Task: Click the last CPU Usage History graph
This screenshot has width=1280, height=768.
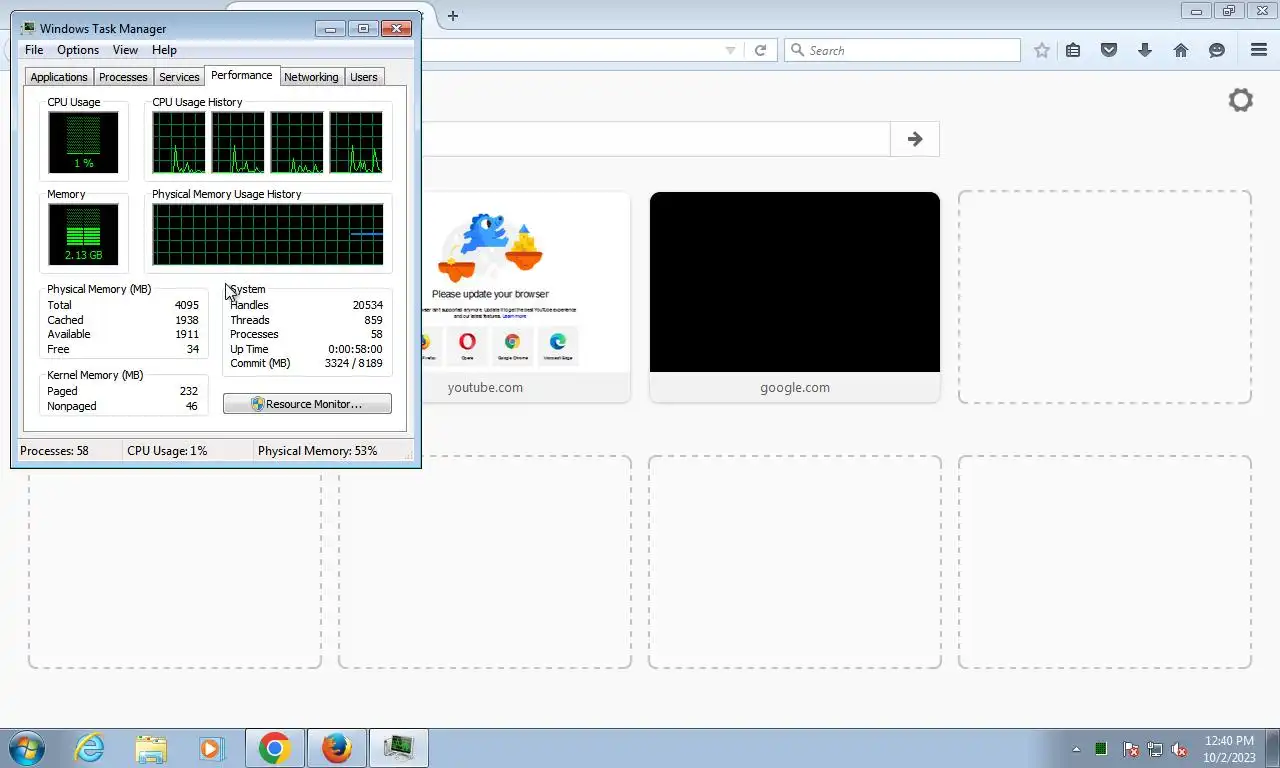Action: coord(356,142)
